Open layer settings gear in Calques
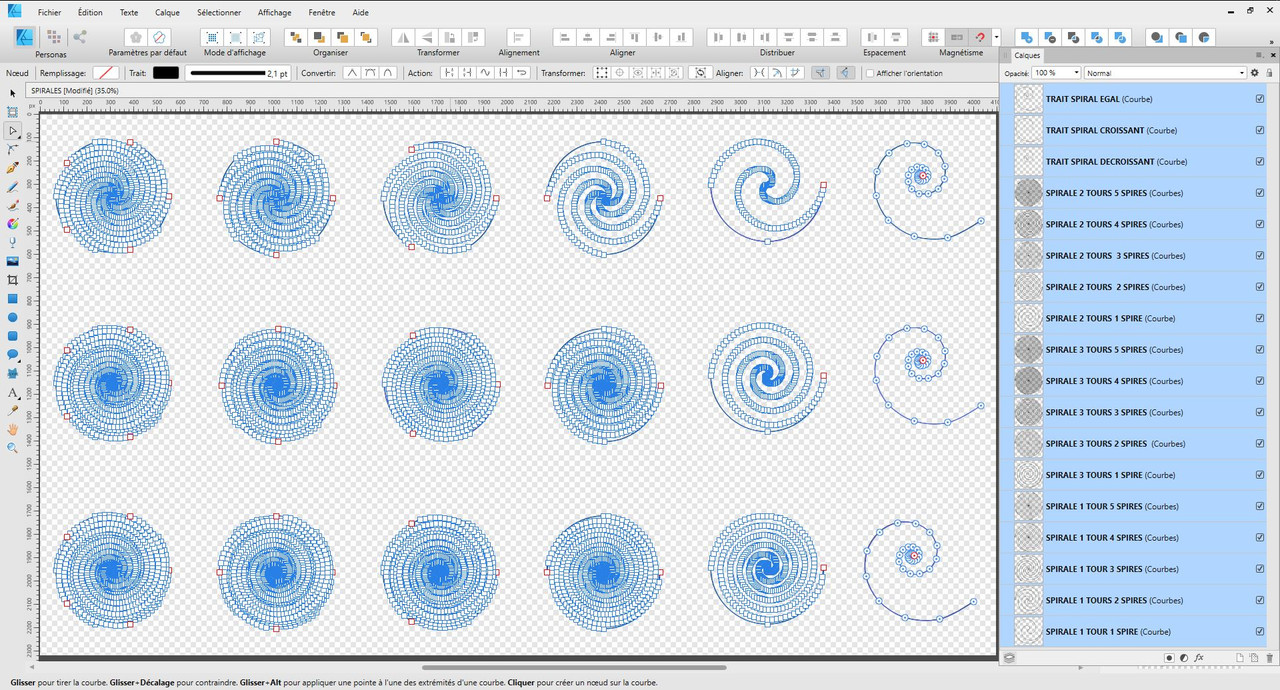Image resolution: width=1280 pixels, height=690 pixels. pyautogui.click(x=1255, y=73)
